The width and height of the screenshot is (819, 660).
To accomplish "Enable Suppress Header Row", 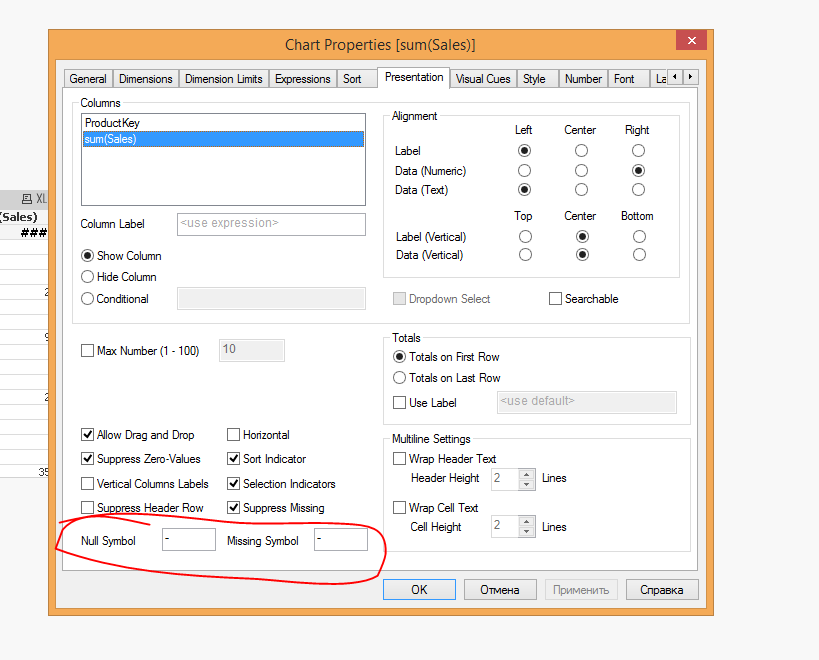I will tap(88, 508).
